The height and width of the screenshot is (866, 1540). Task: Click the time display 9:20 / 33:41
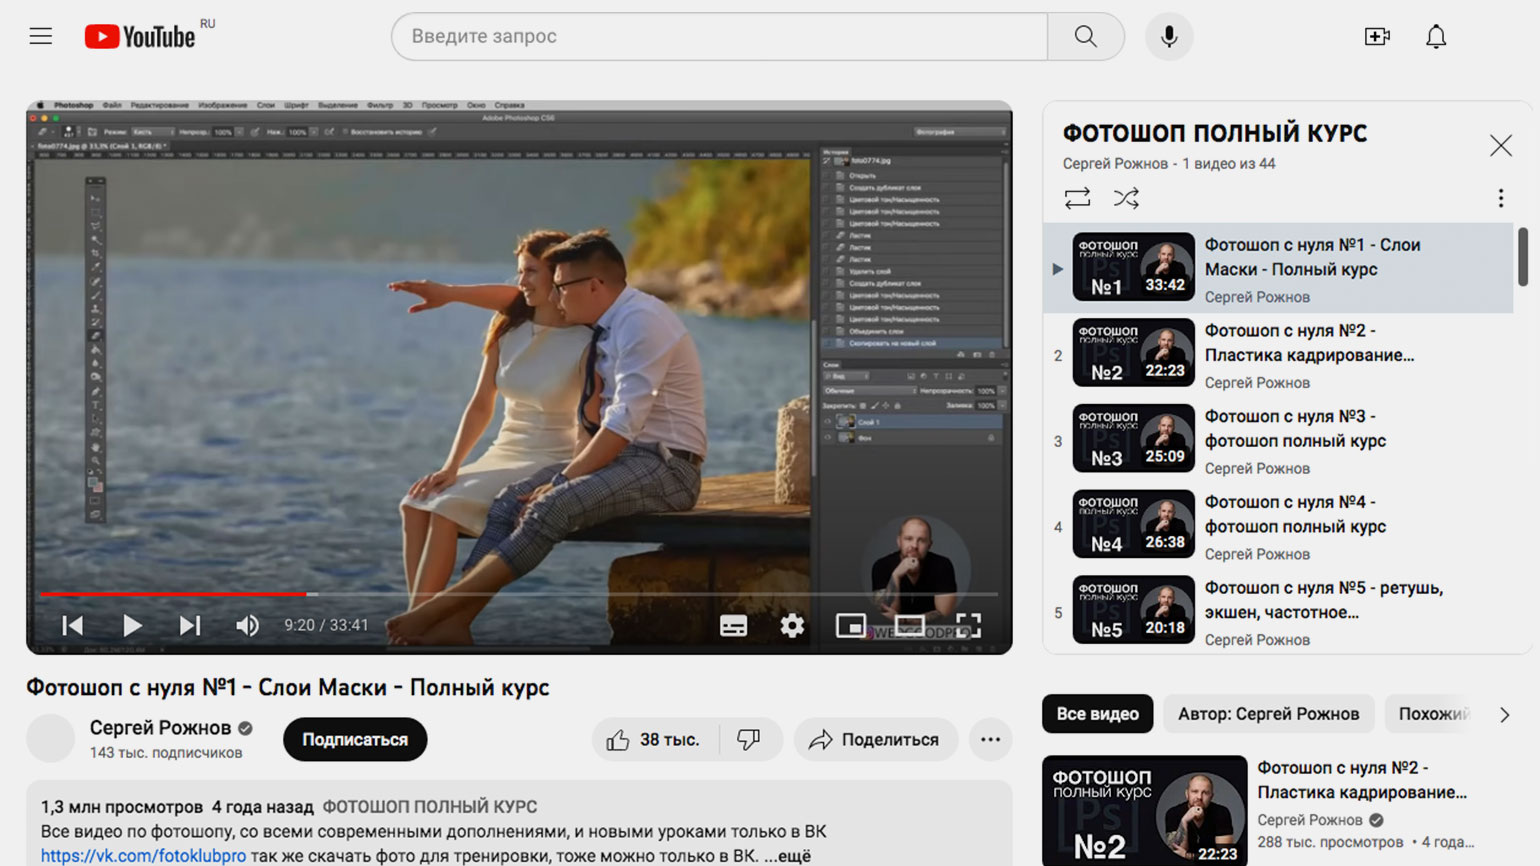(x=326, y=626)
